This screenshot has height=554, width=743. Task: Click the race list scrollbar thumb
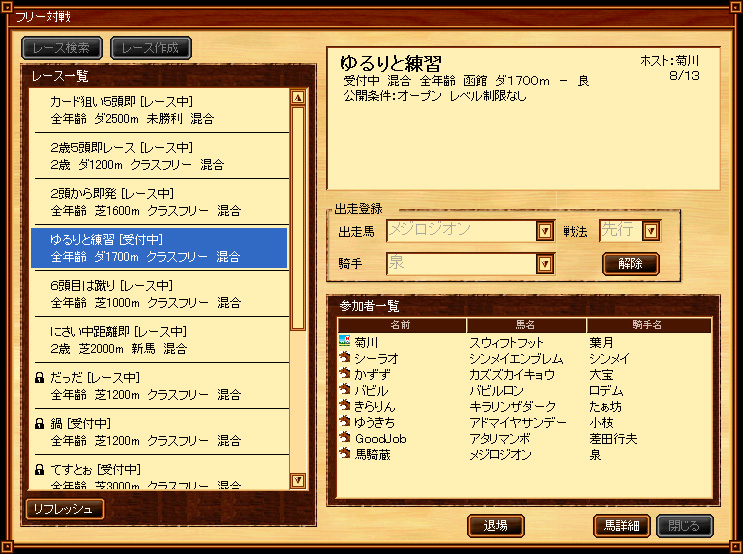298,218
